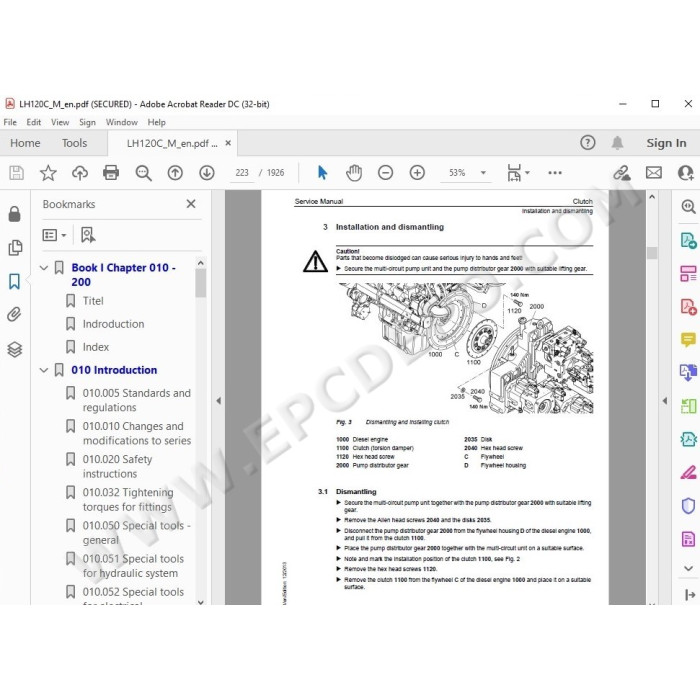Viewport: 700px width, 700px height.
Task: Go to next page arrow
Action: [x=207, y=173]
